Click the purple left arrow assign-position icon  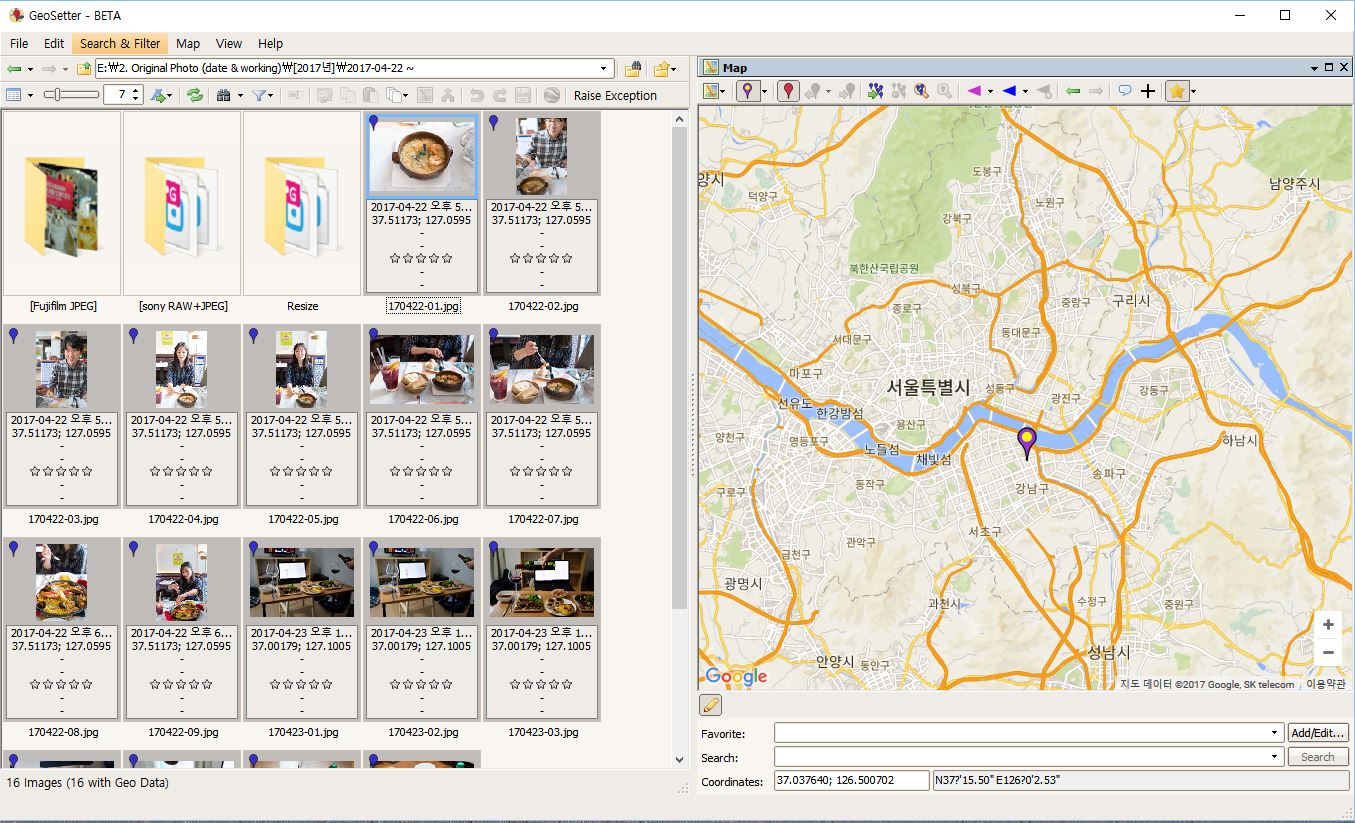pyautogui.click(x=974, y=91)
